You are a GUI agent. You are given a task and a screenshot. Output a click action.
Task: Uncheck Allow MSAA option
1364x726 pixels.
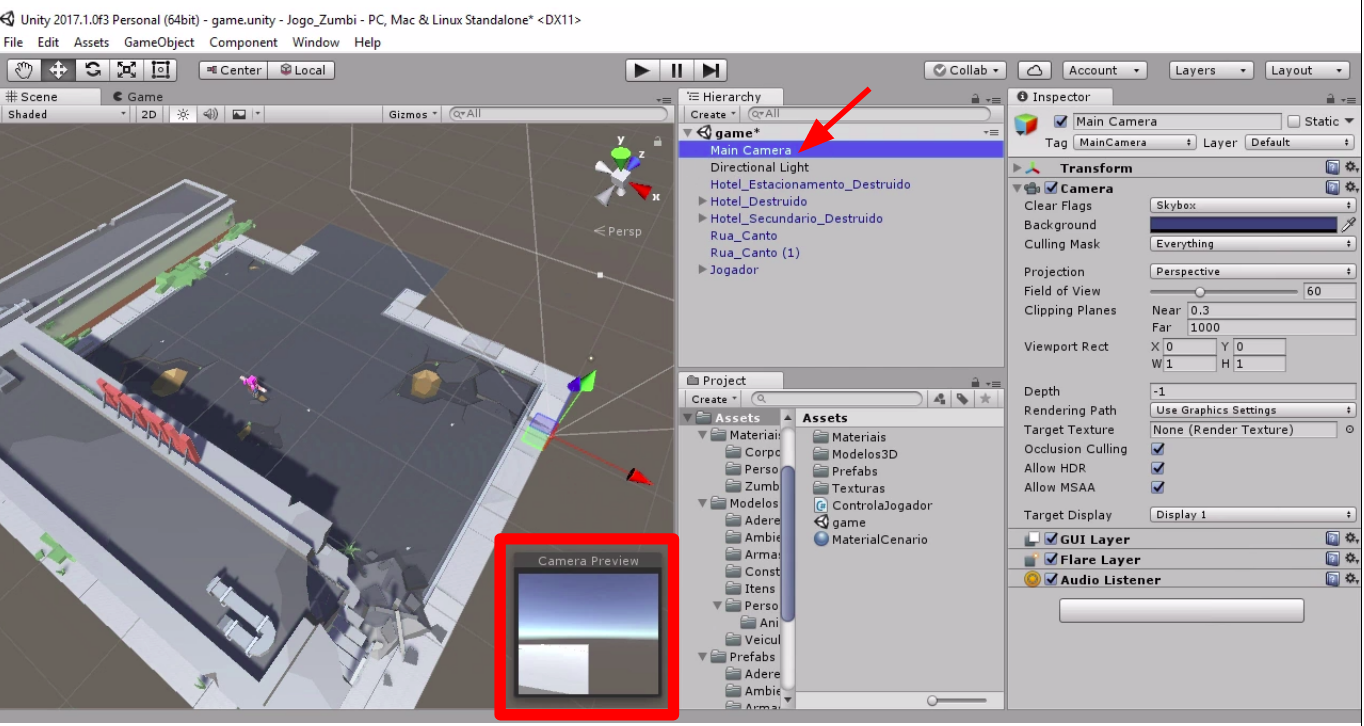(x=1158, y=487)
